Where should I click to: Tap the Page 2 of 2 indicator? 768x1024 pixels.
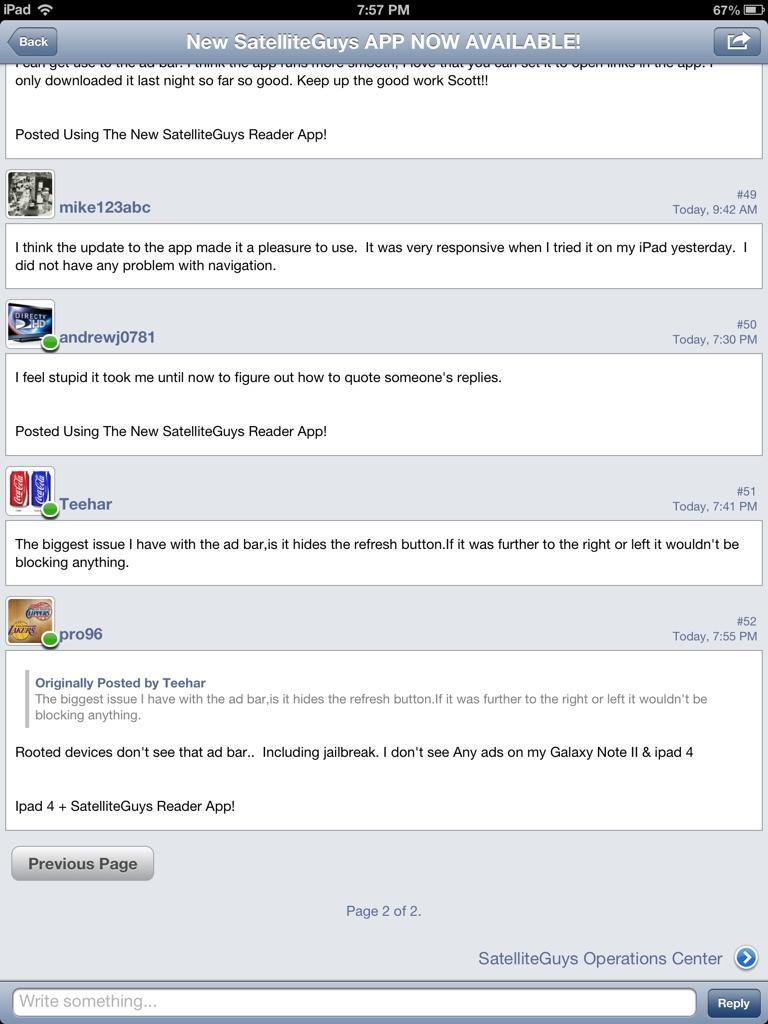tap(384, 910)
